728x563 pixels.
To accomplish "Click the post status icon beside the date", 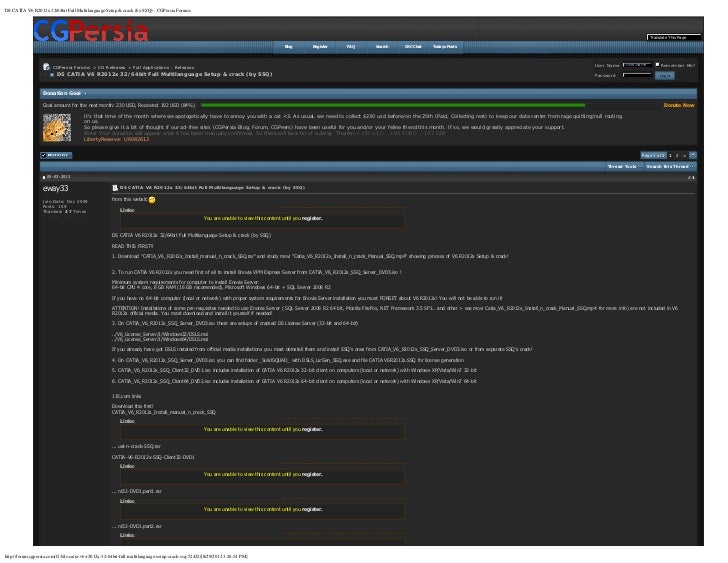I will coord(44,177).
